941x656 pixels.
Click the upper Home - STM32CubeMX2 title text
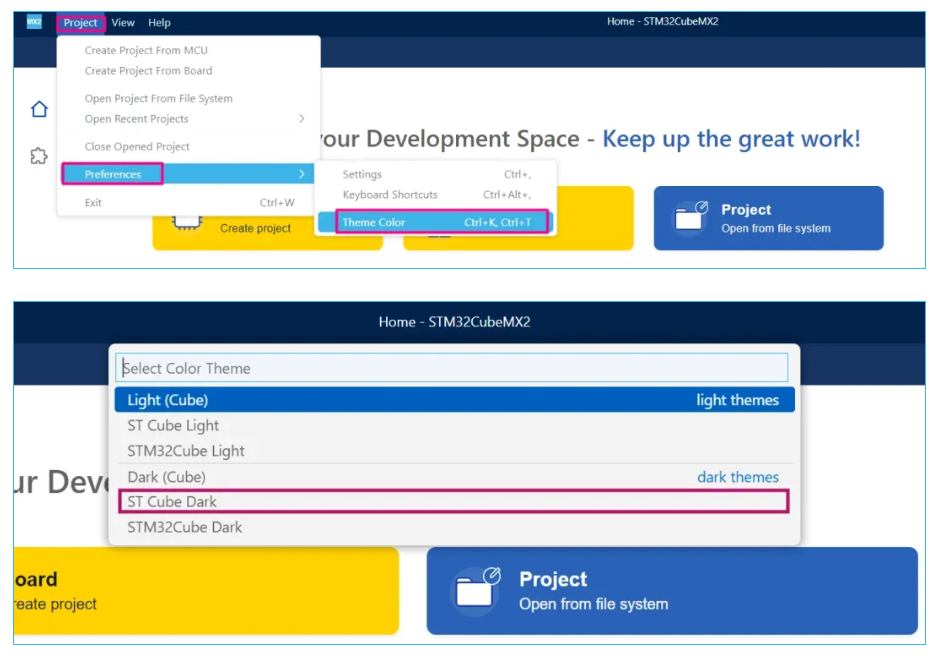pyautogui.click(x=663, y=22)
